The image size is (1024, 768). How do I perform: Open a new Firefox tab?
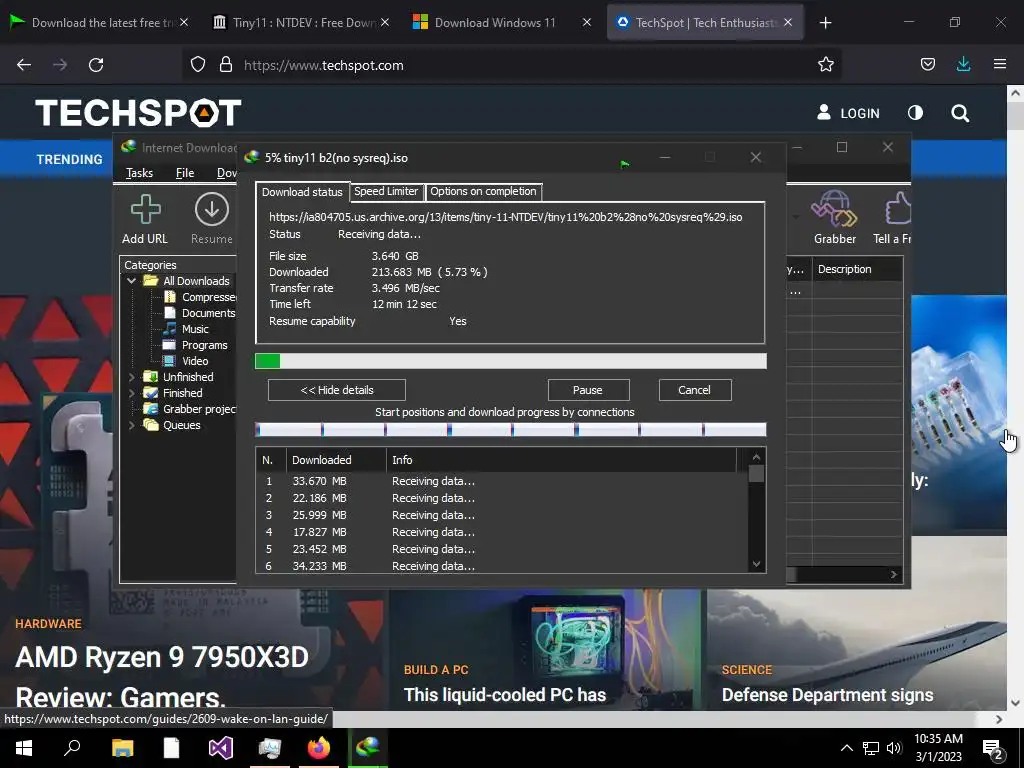[x=825, y=23]
